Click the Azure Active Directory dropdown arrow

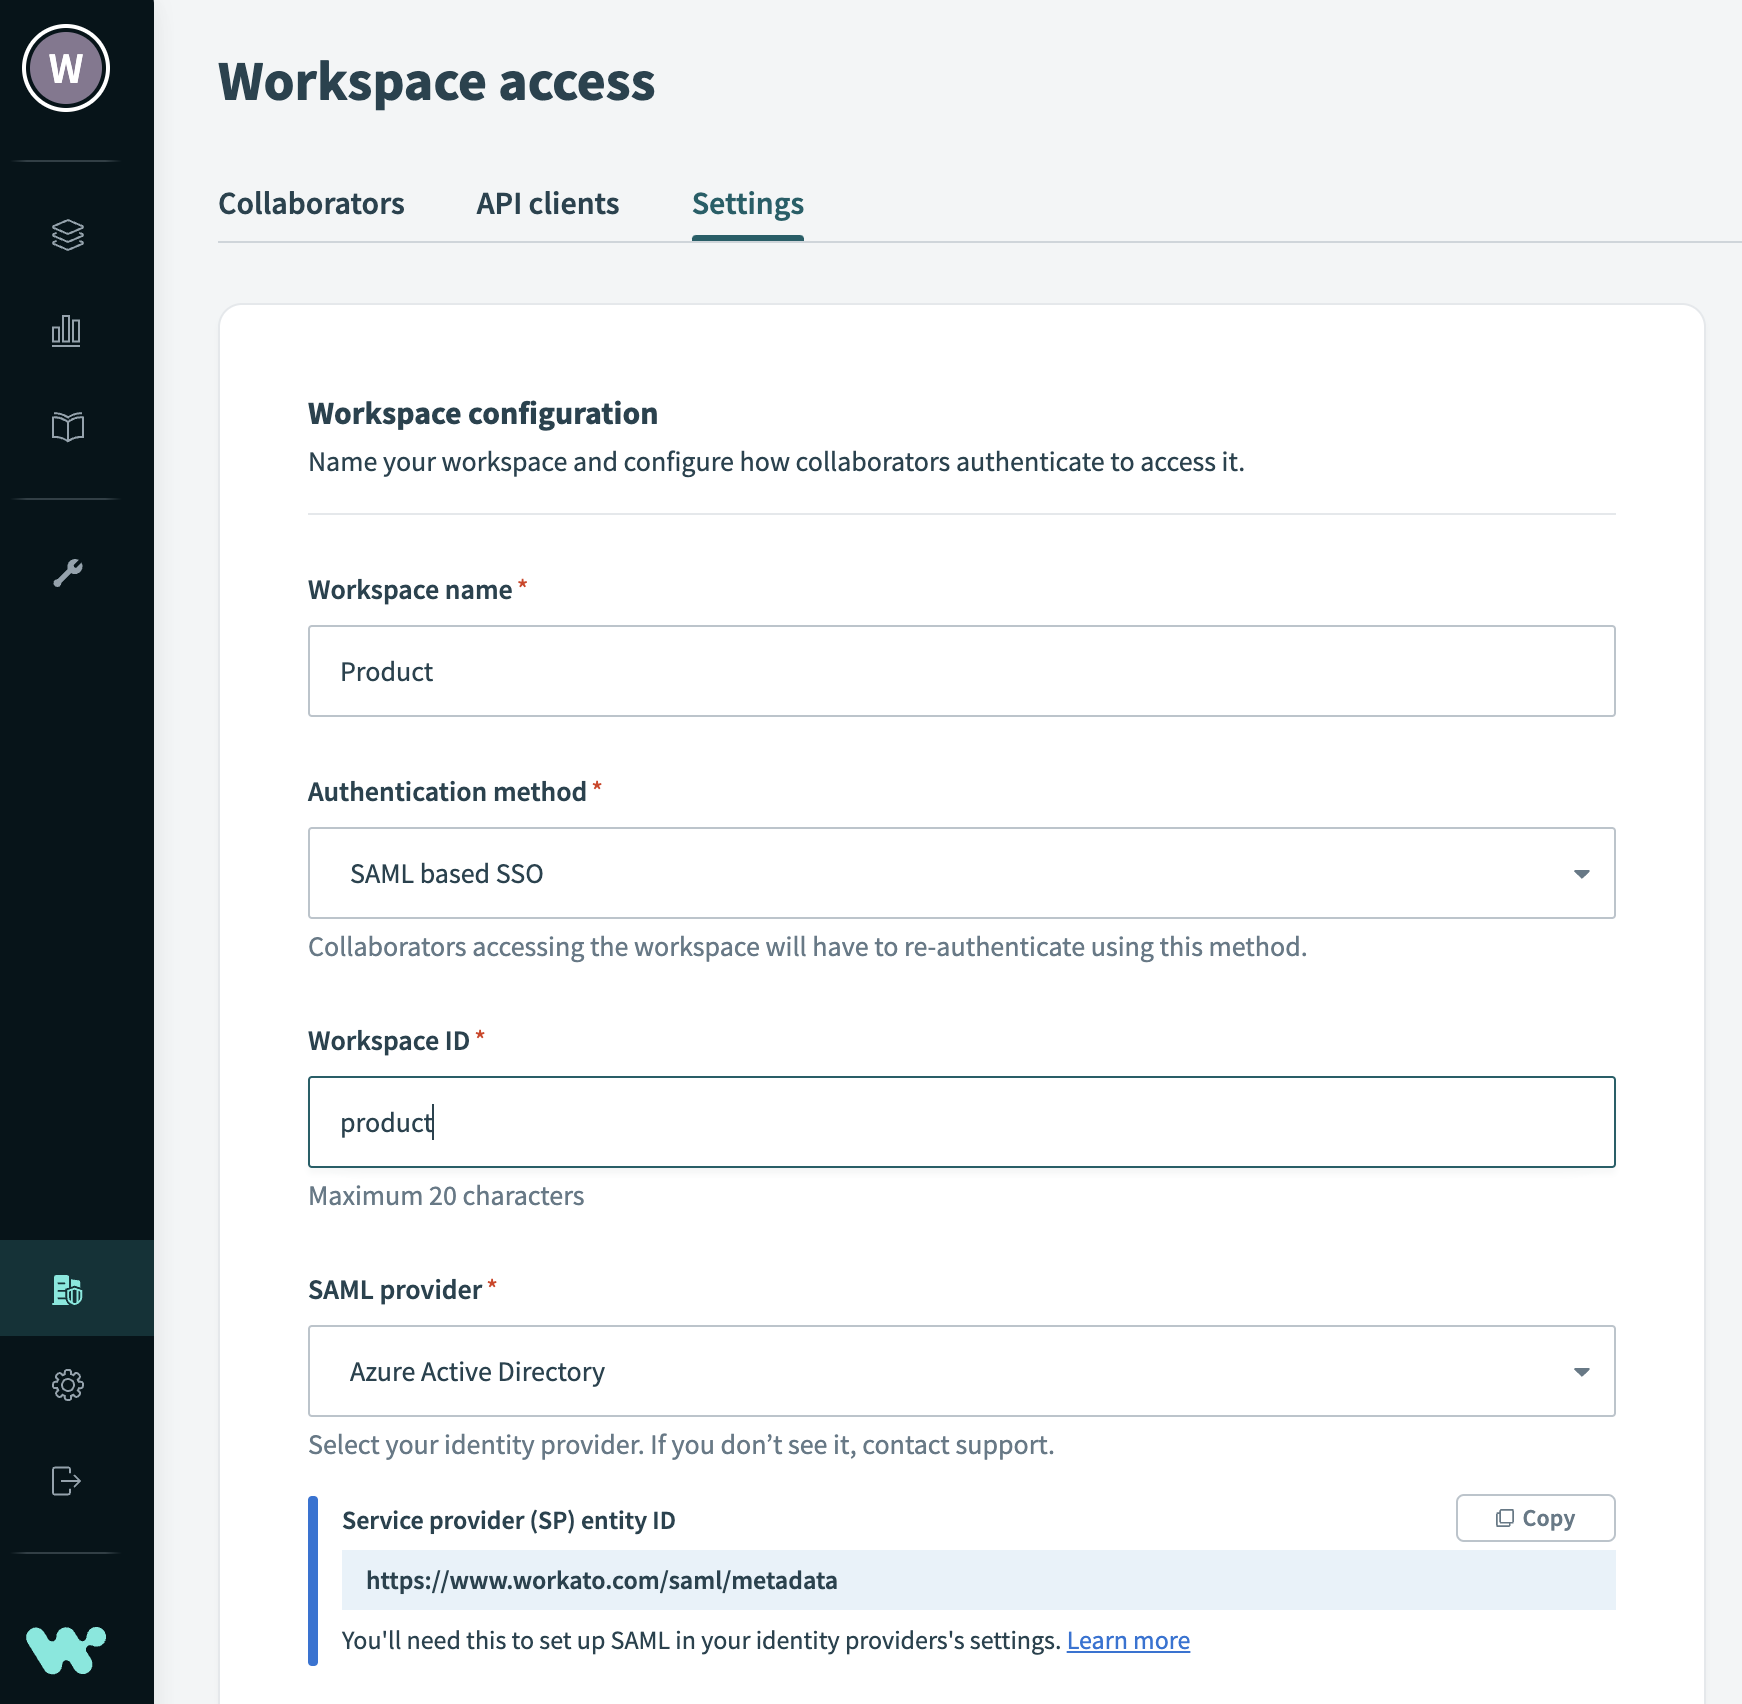pyautogui.click(x=1581, y=1372)
